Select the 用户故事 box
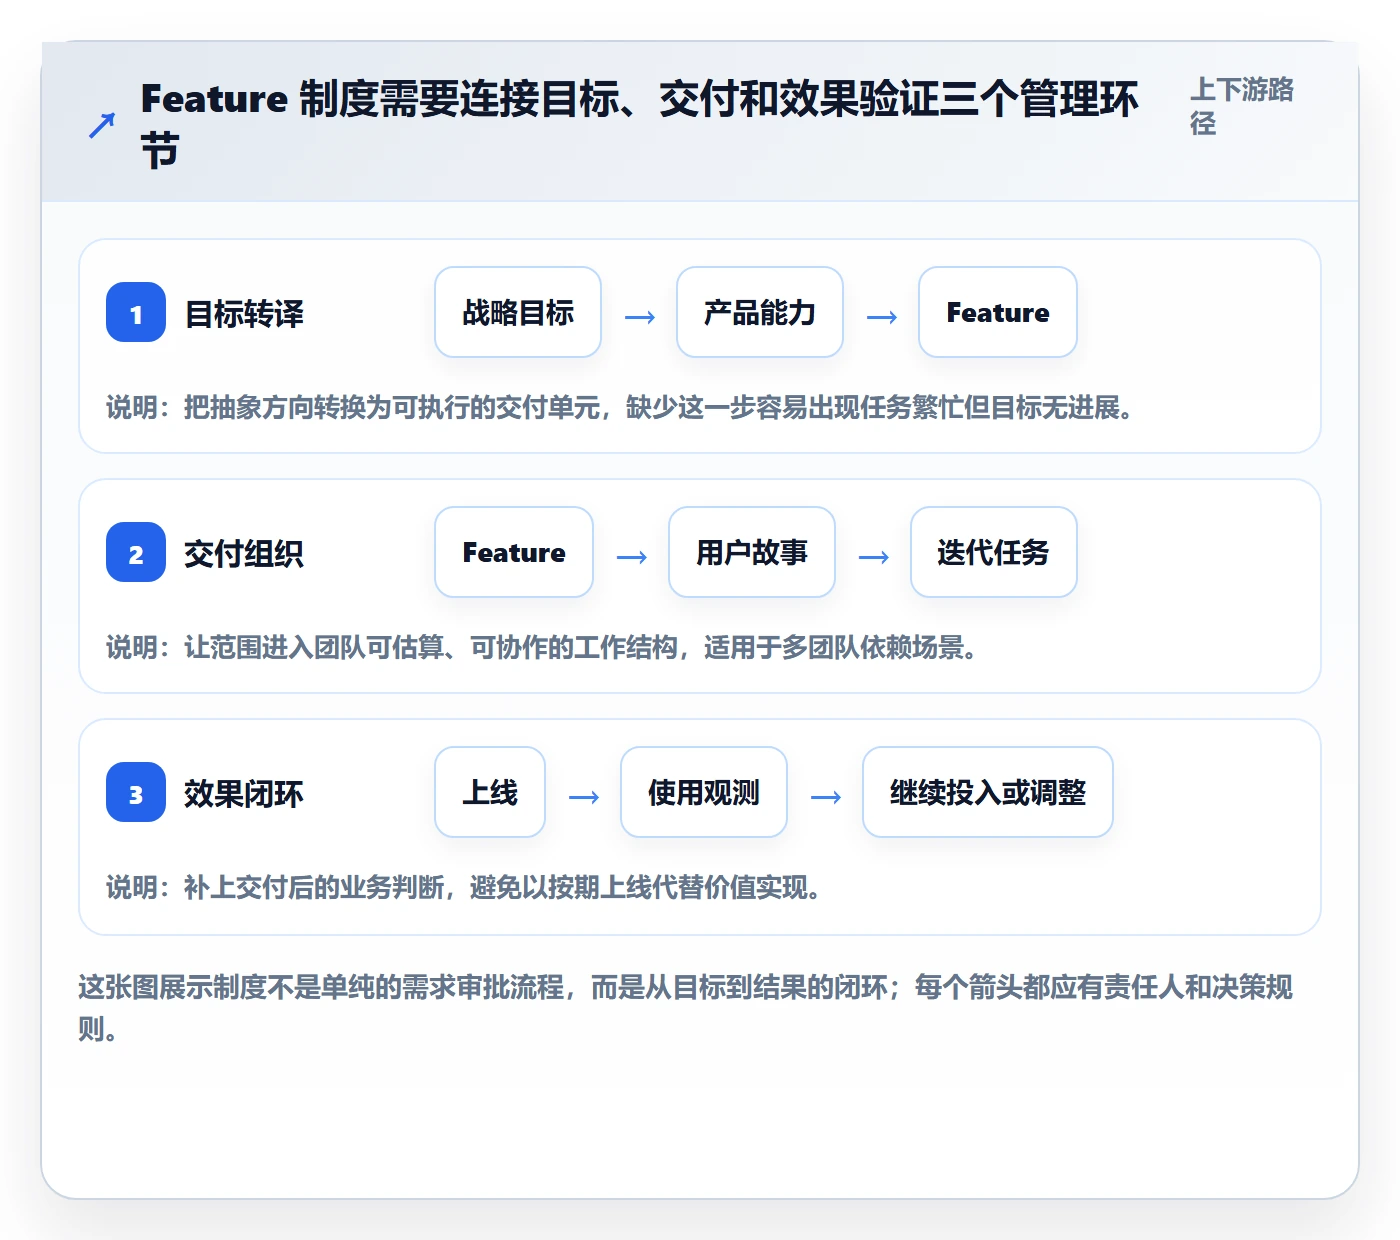Screen dimensions: 1400x1240 tap(752, 552)
